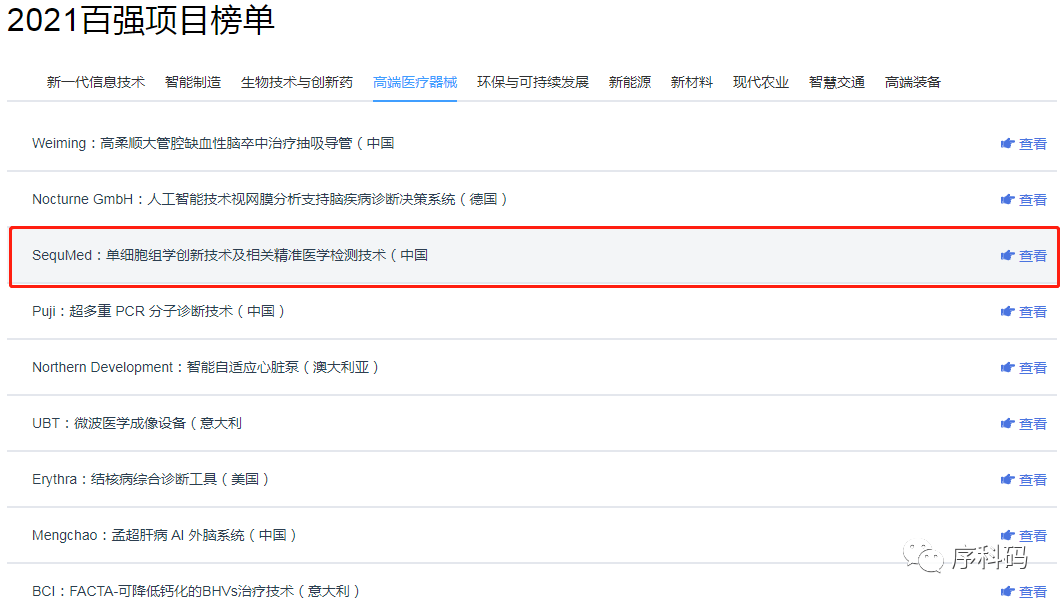
Task: Click pointing-hand icon in BCI row
Action: [1007, 591]
